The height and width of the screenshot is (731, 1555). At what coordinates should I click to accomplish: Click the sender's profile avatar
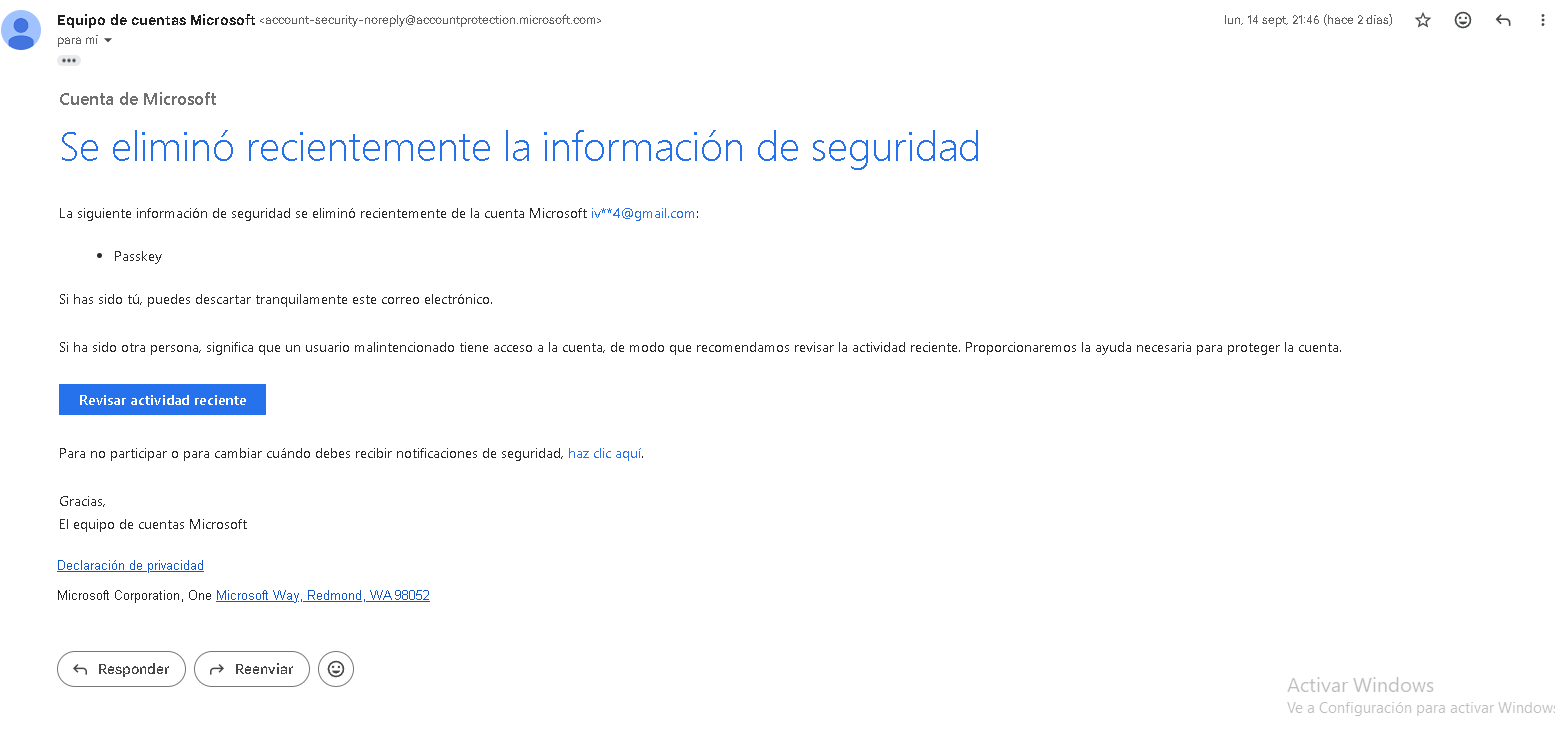coord(21,30)
